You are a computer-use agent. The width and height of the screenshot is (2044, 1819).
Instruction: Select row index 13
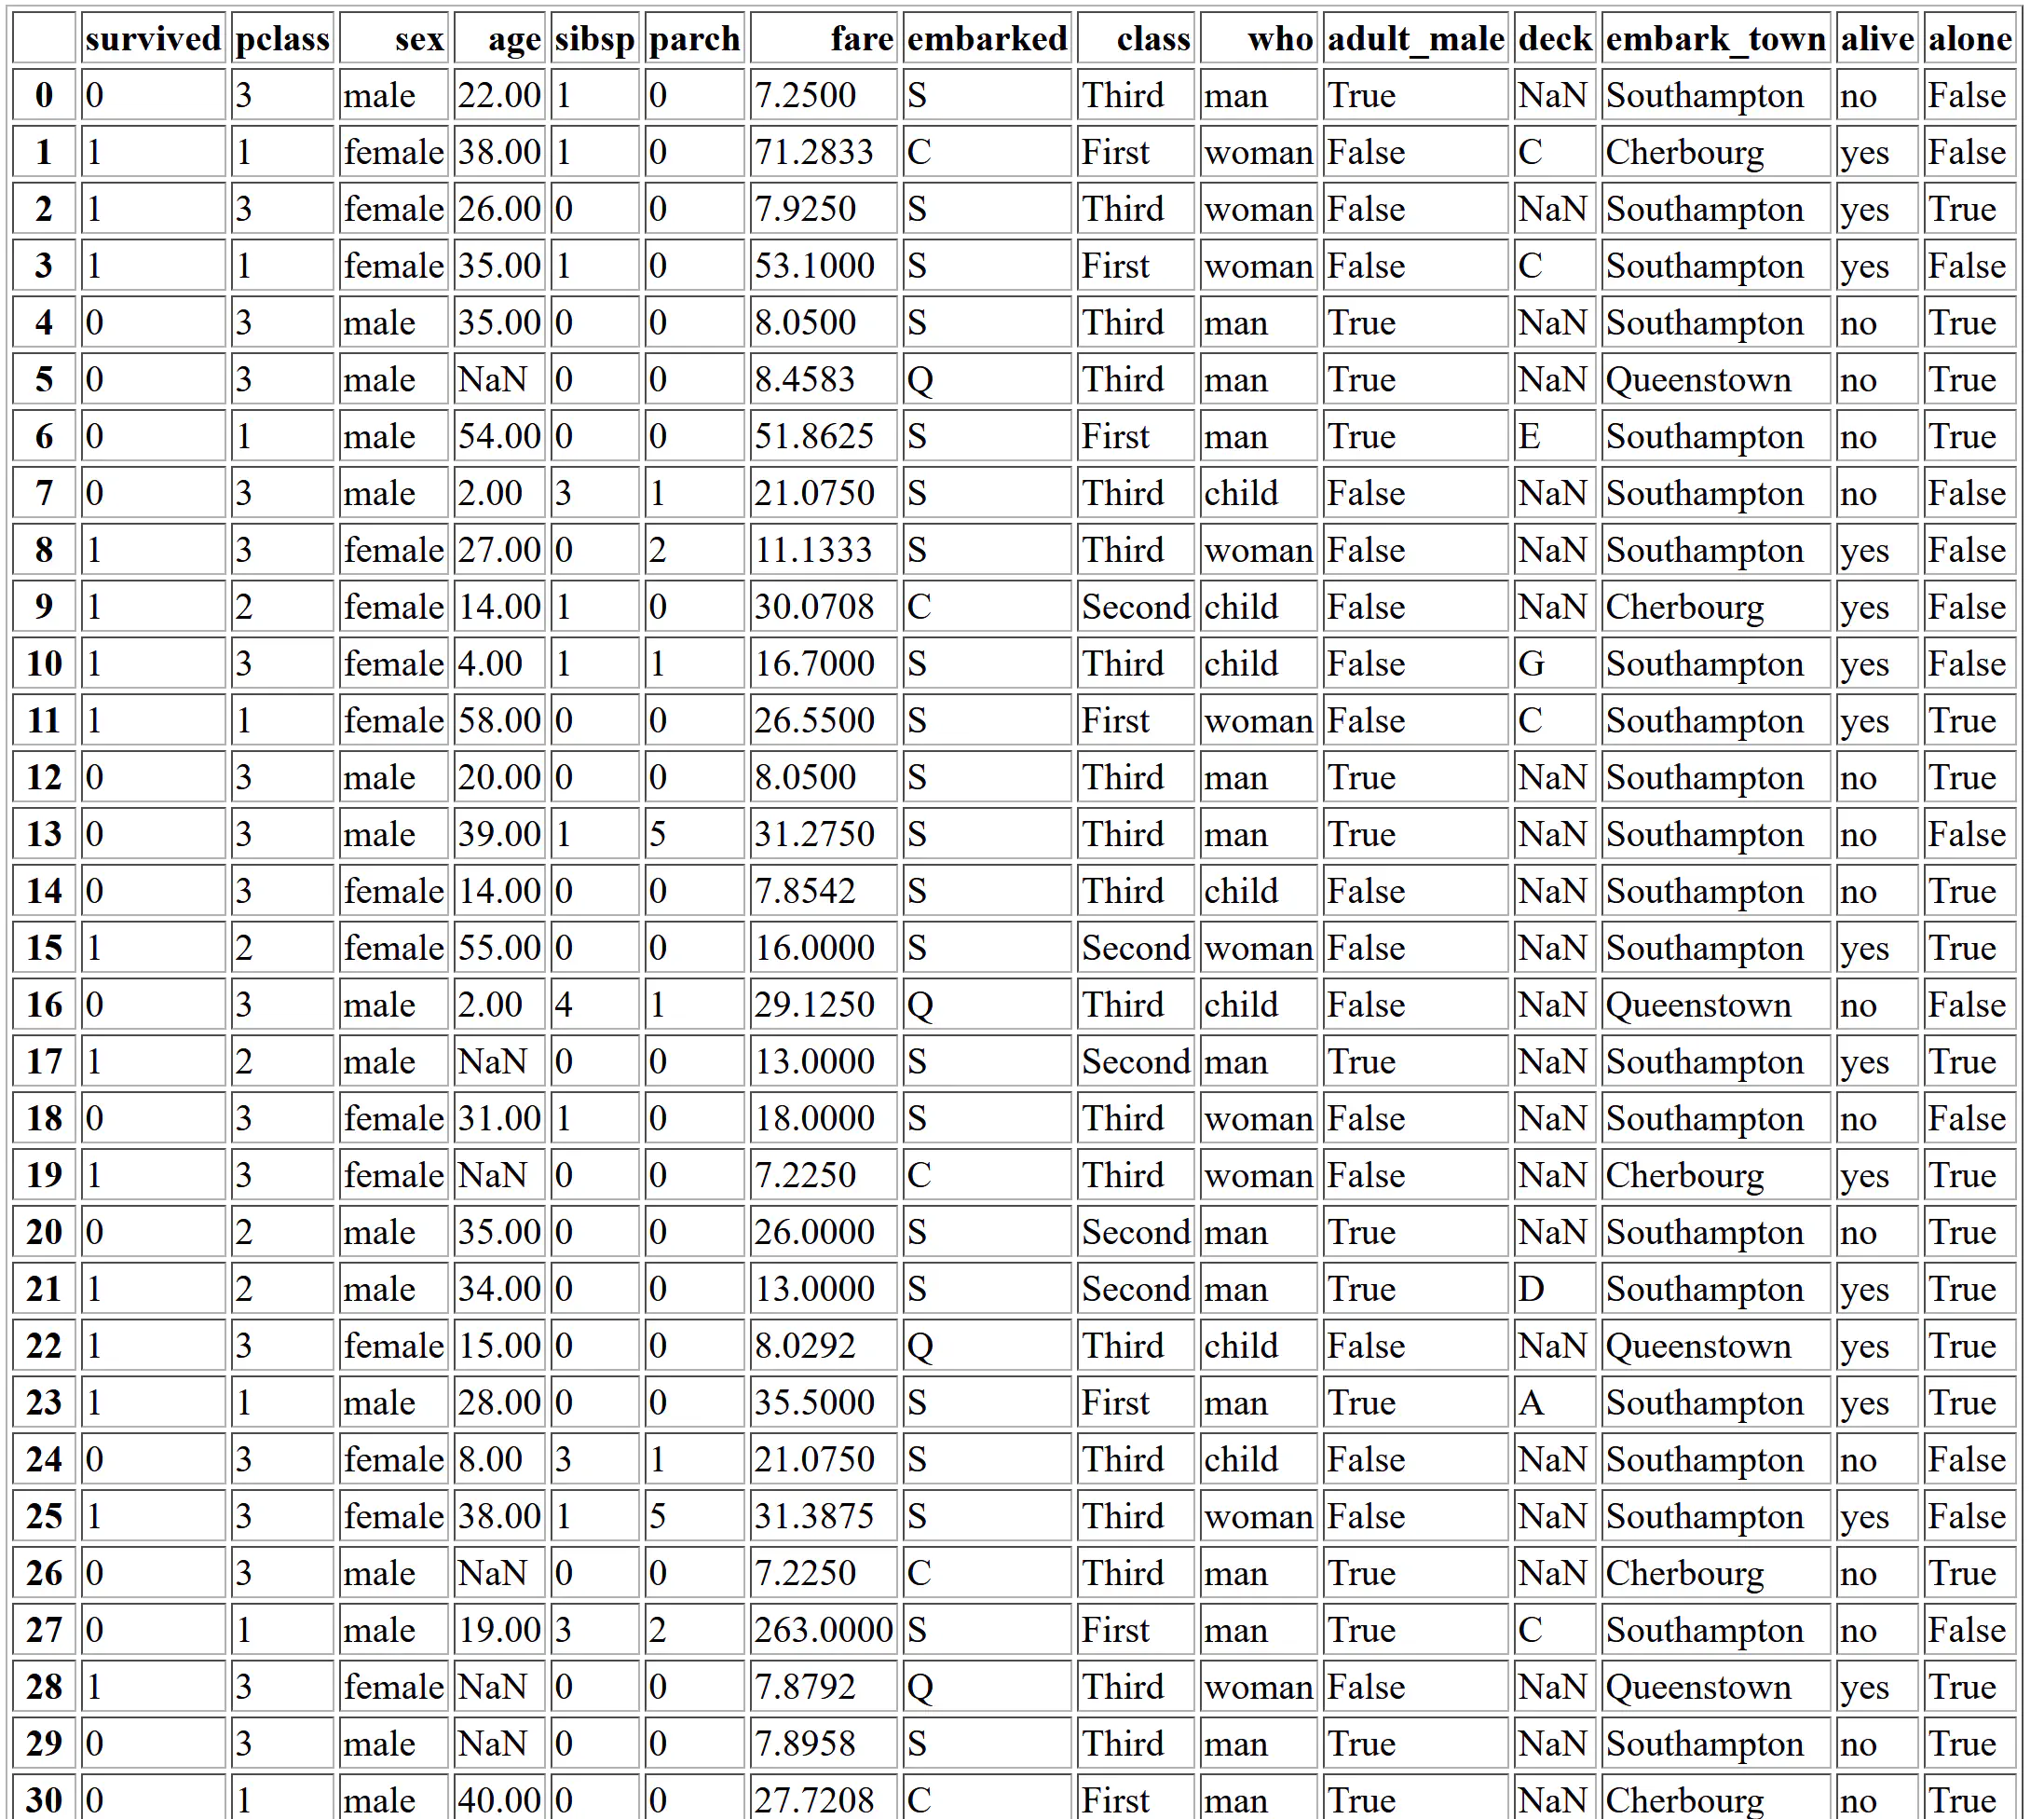[x=44, y=834]
